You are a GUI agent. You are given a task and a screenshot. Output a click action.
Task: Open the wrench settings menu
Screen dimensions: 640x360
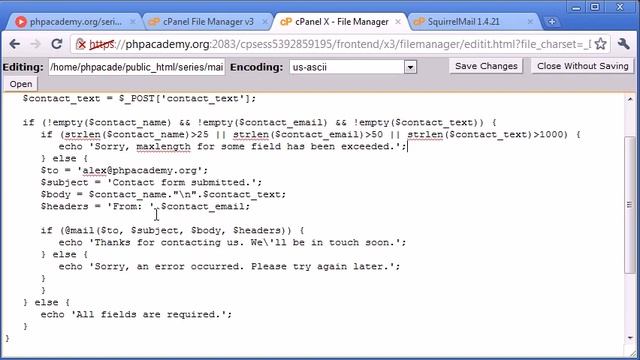(x=624, y=44)
